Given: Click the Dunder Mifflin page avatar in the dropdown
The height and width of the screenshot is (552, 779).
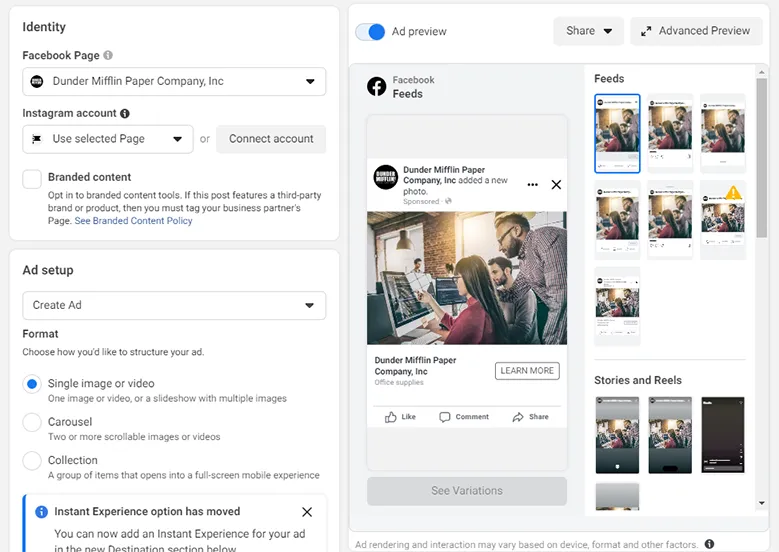Looking at the screenshot, I should [x=37, y=81].
